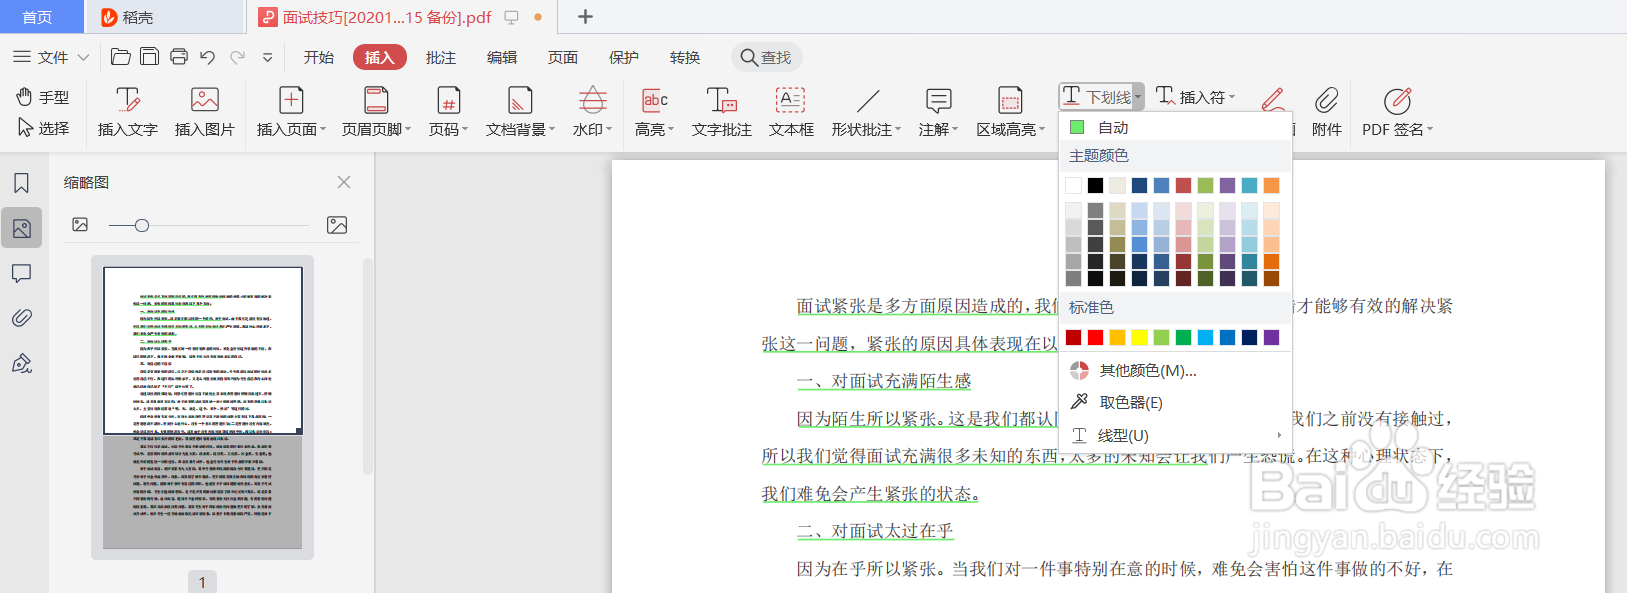The image size is (1627, 593).
Task: Select the Eyedropper color picker option
Action: 1175,402
